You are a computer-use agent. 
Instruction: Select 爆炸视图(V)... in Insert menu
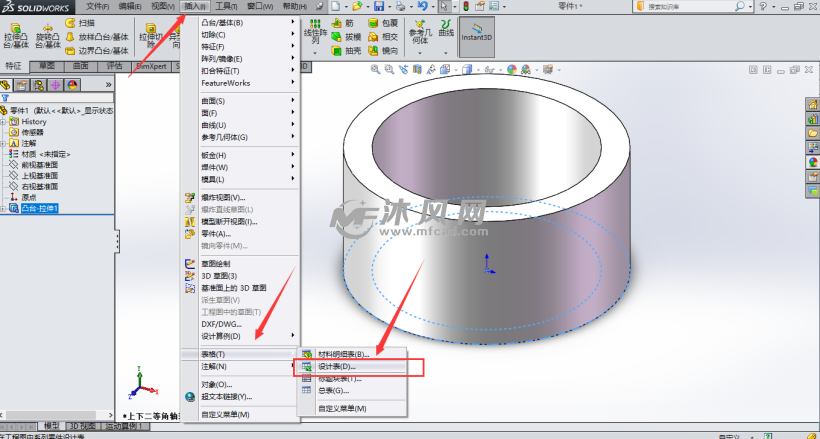tap(240, 197)
